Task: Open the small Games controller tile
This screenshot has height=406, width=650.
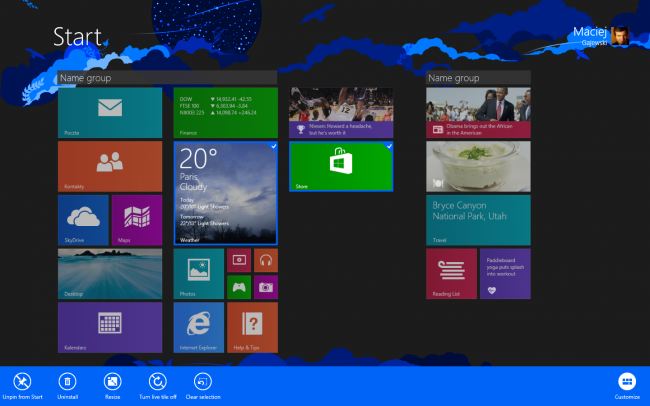Action: (x=239, y=287)
